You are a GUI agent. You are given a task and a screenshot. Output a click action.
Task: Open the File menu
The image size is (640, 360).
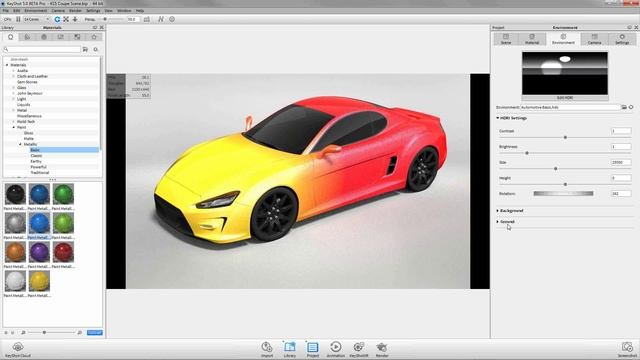[5, 11]
